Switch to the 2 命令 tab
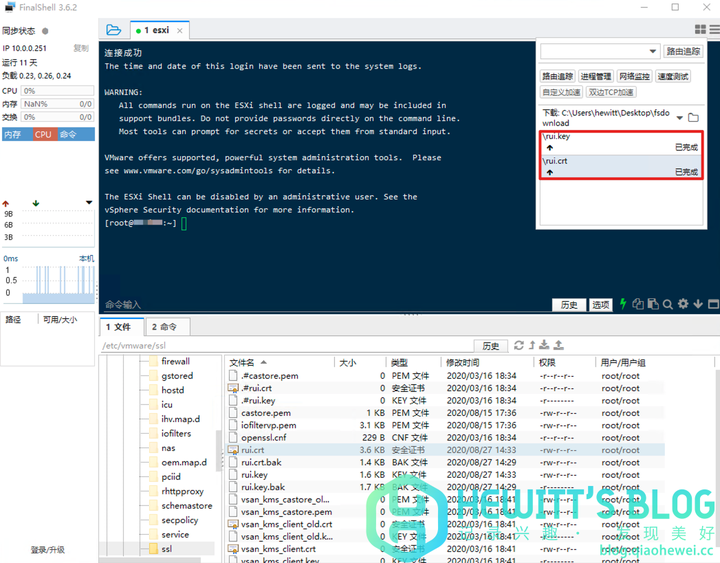 click(164, 327)
